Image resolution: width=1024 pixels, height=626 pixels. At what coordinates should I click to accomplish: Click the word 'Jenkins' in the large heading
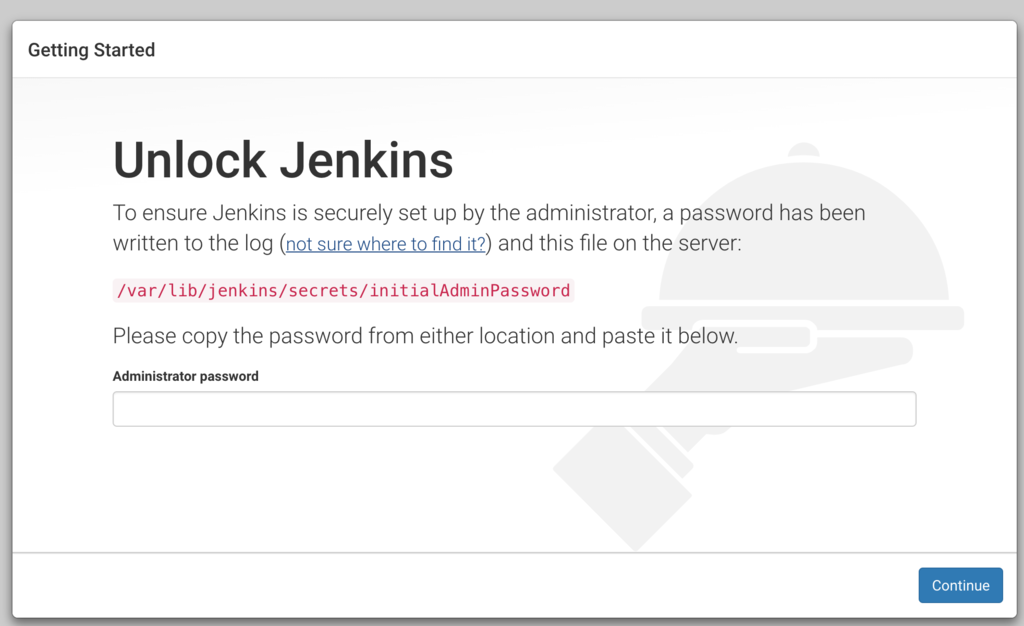(x=366, y=160)
